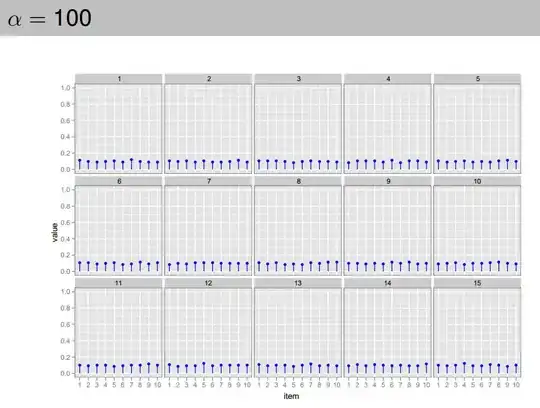Screen dimensions: 540x408
Task: Select the facet panel header 5
Action: coord(477,79)
